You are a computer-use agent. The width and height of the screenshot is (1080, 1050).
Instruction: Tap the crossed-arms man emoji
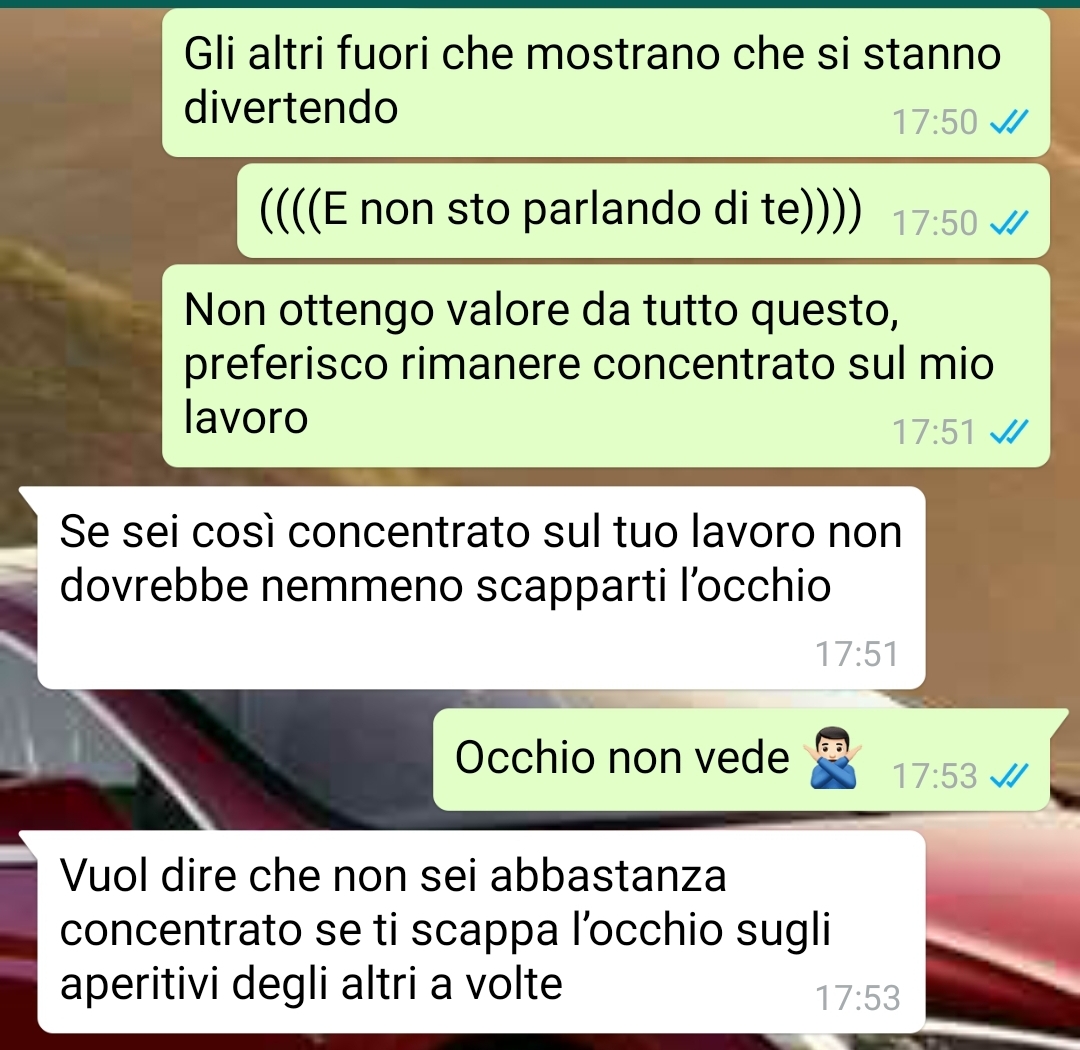click(x=833, y=757)
